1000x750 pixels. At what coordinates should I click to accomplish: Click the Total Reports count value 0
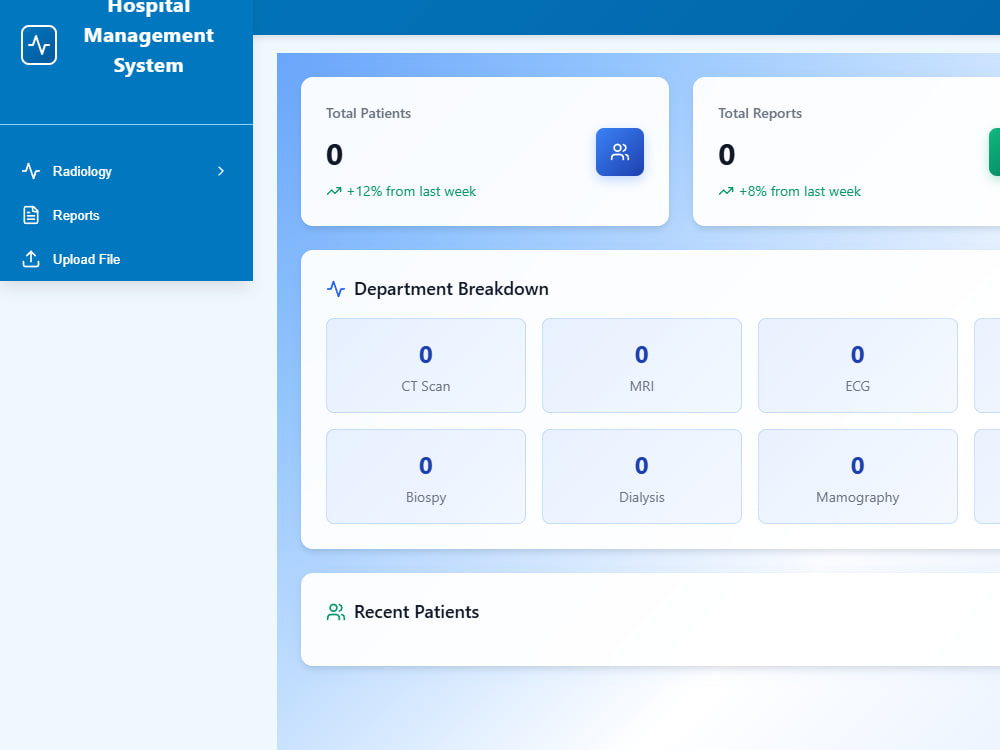726,154
